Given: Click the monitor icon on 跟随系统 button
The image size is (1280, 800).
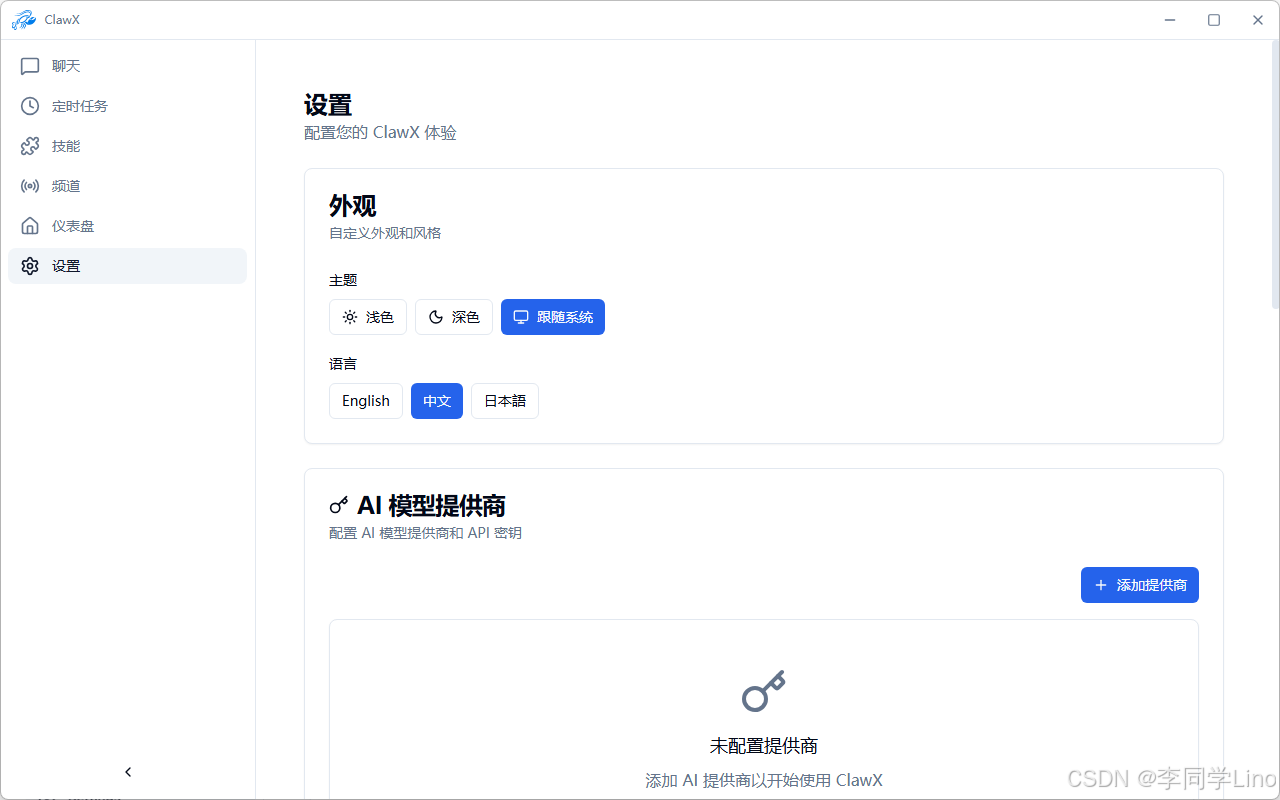Looking at the screenshot, I should [520, 316].
